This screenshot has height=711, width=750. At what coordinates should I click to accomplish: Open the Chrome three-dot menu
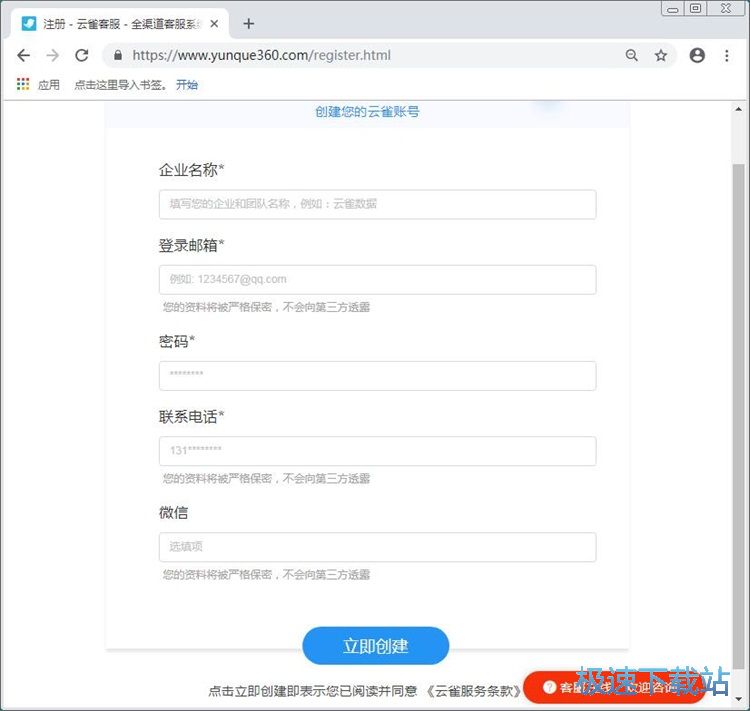[727, 56]
